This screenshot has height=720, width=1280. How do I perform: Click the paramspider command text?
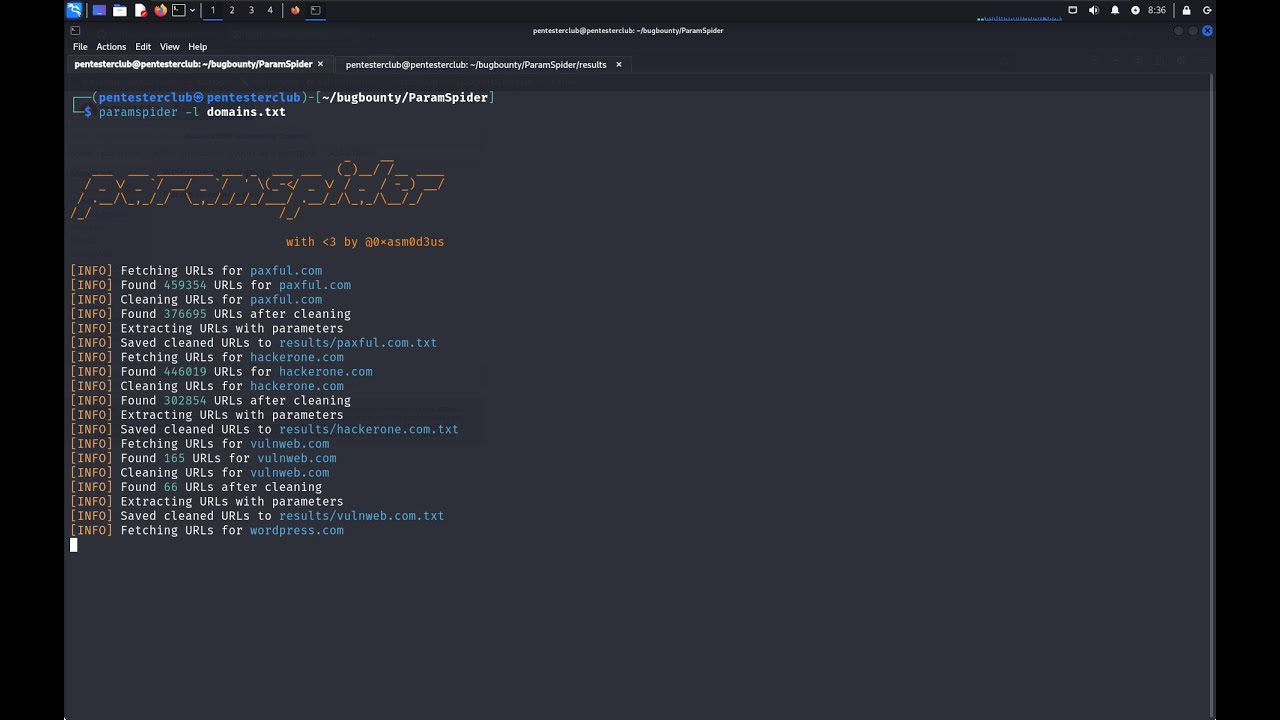coord(139,112)
